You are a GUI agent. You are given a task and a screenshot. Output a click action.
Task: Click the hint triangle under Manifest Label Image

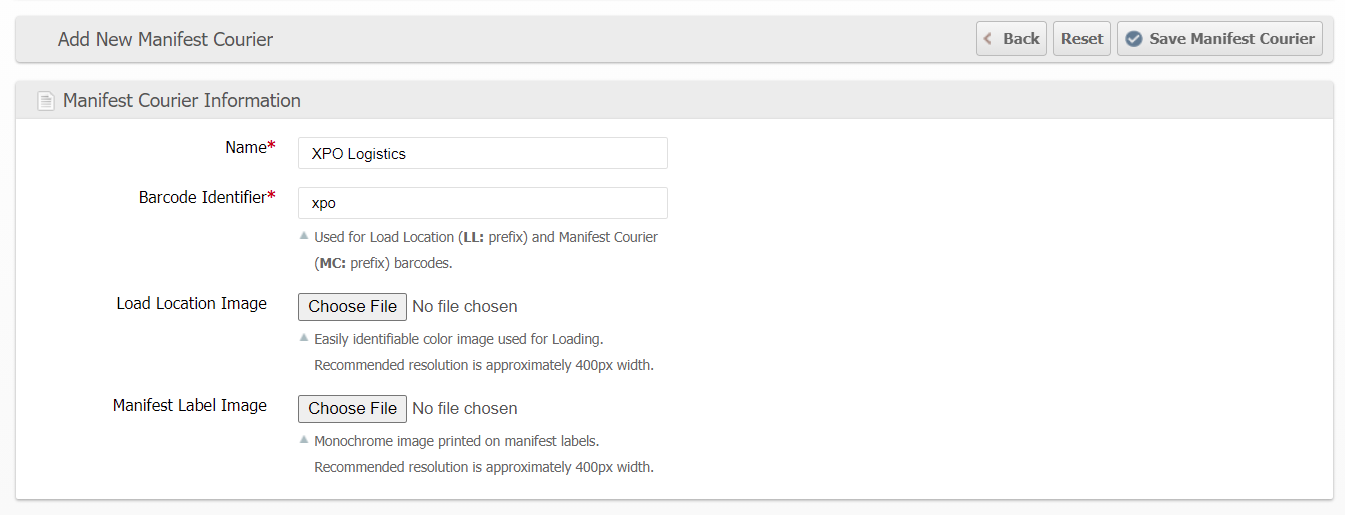tap(304, 439)
